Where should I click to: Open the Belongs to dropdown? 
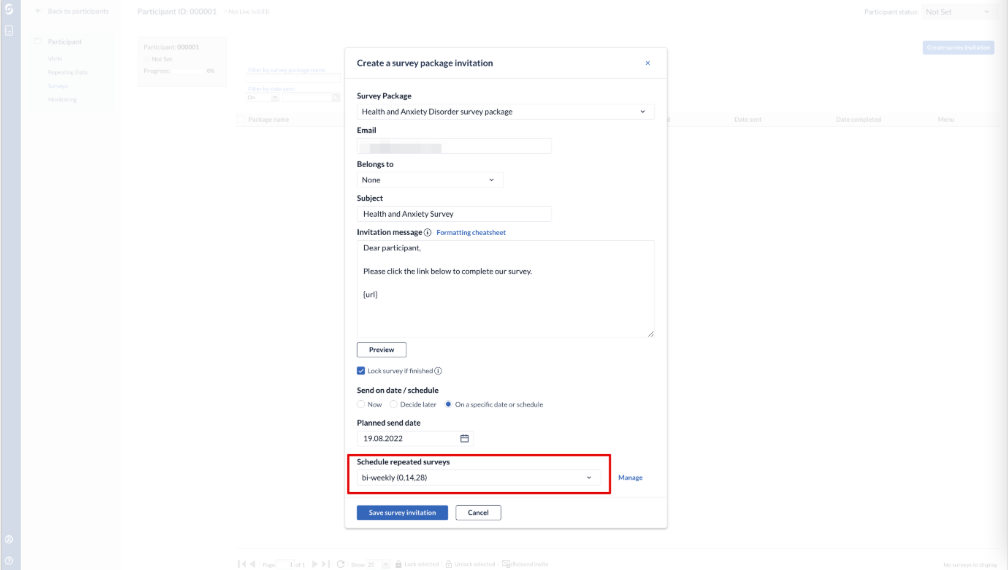pyautogui.click(x=429, y=180)
